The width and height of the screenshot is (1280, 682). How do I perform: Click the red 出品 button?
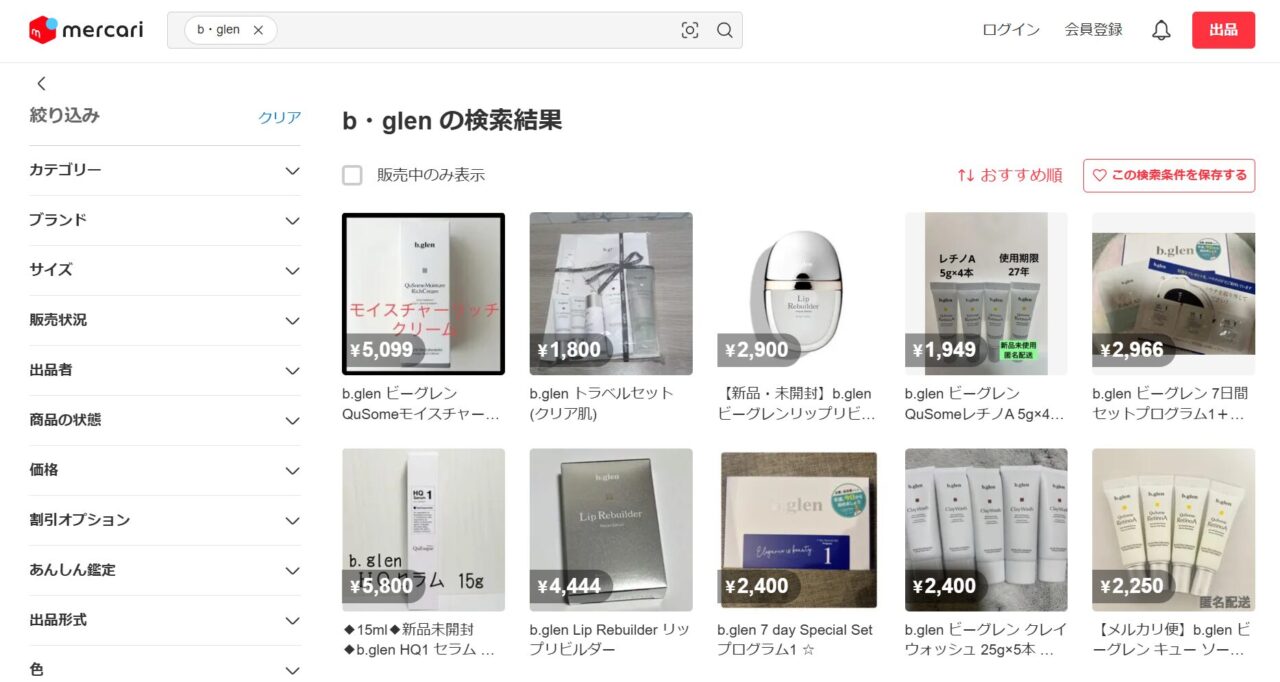tap(1223, 30)
